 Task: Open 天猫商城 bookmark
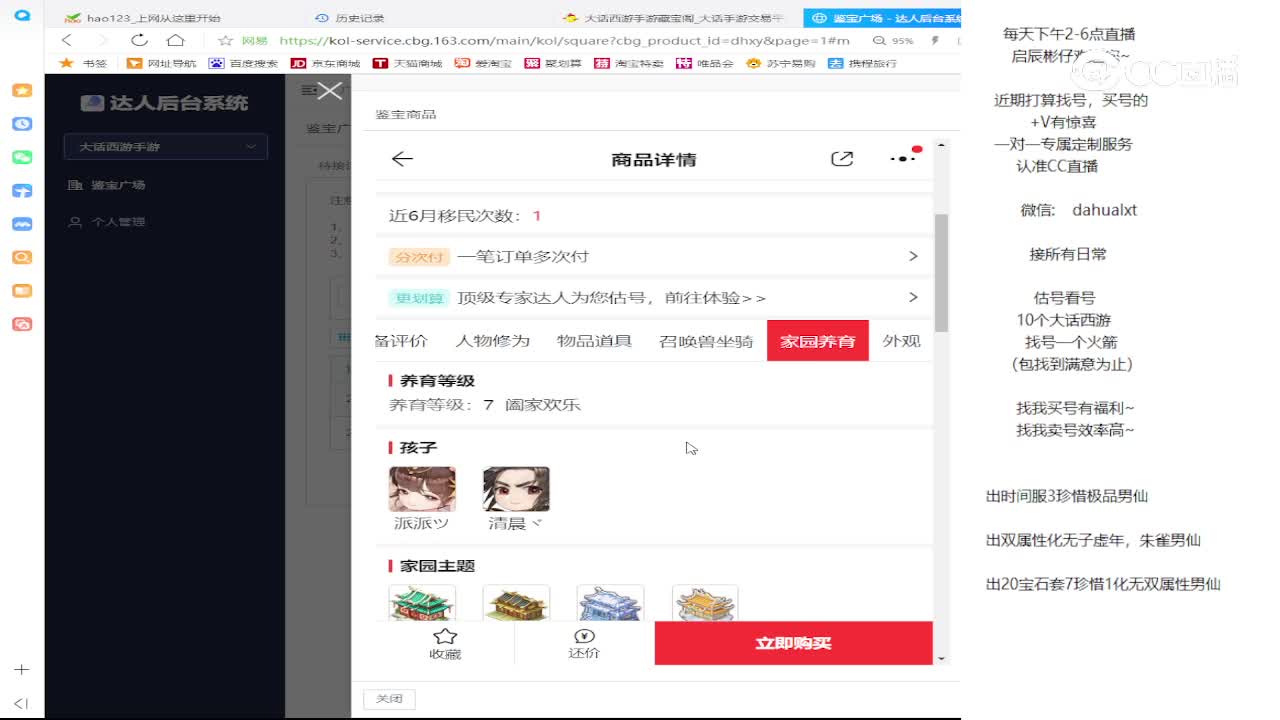pyautogui.click(x=407, y=63)
